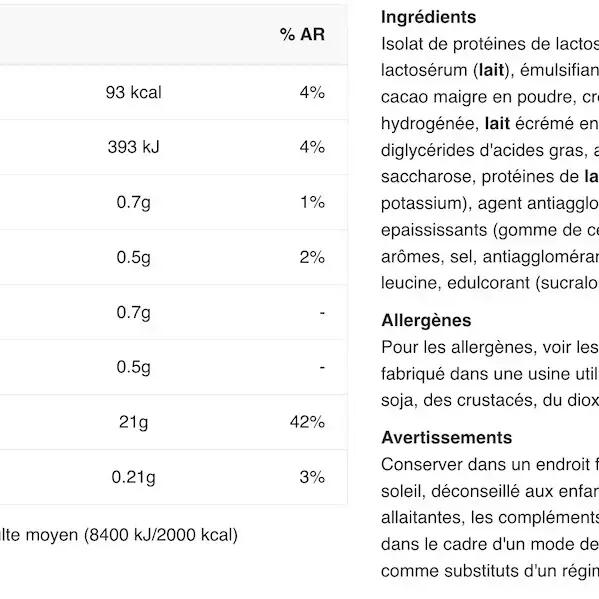Click the 4% value next to 93 kcal

point(312,92)
